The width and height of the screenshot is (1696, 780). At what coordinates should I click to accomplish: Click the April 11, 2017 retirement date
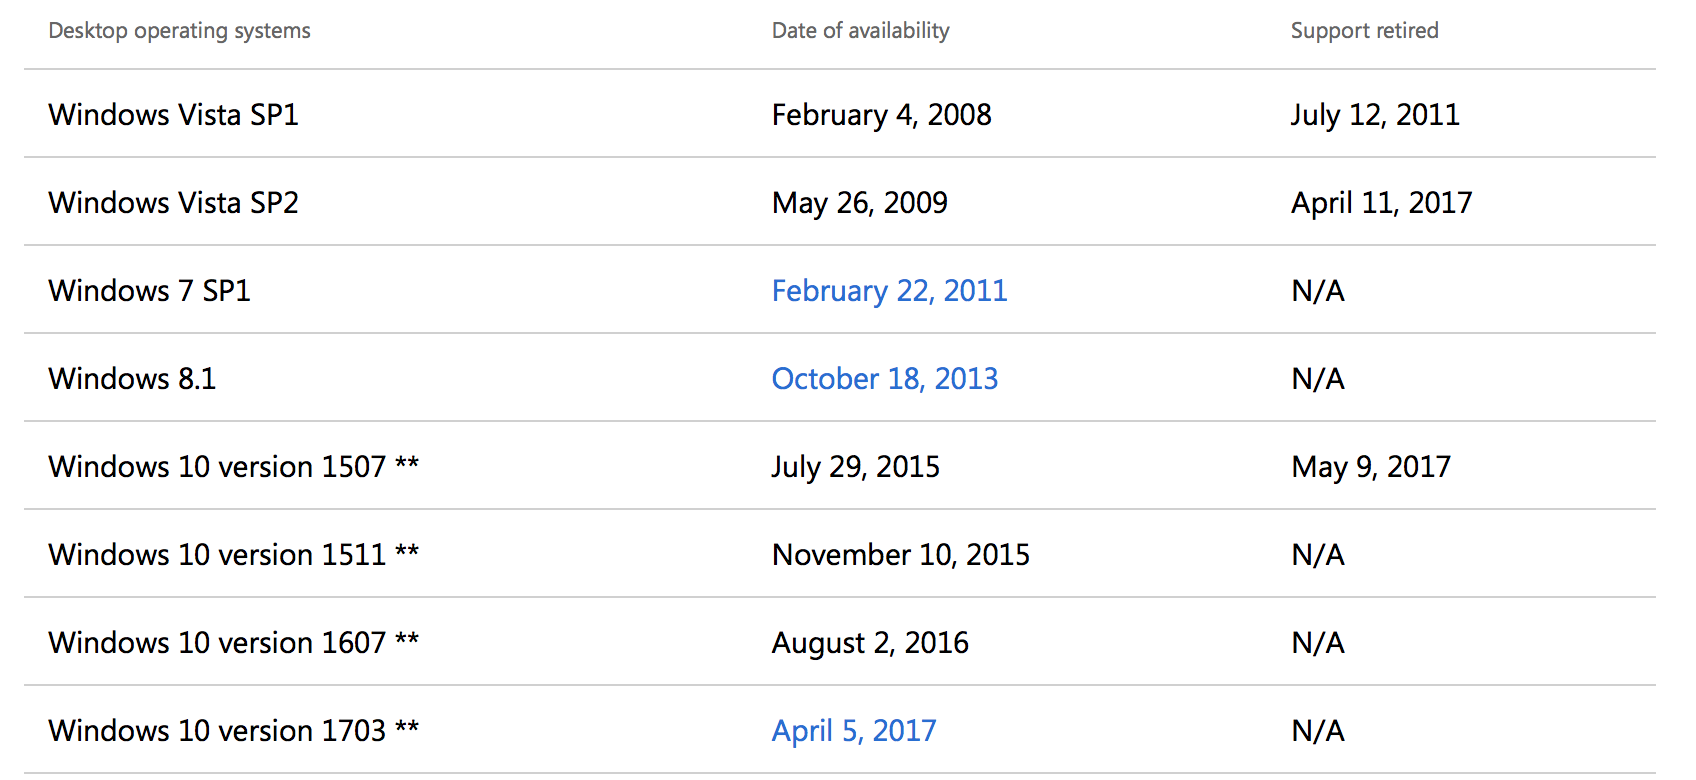[x=1381, y=203]
